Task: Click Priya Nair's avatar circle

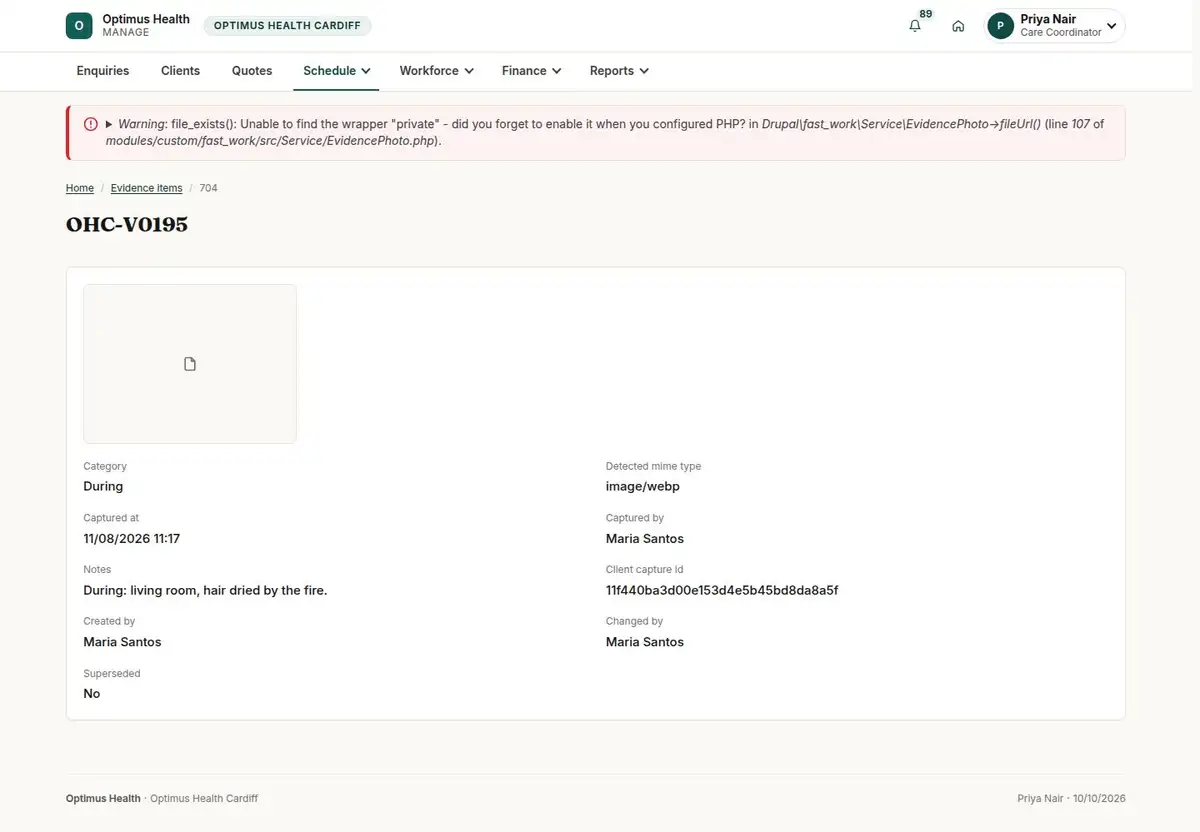Action: click(x=1001, y=26)
